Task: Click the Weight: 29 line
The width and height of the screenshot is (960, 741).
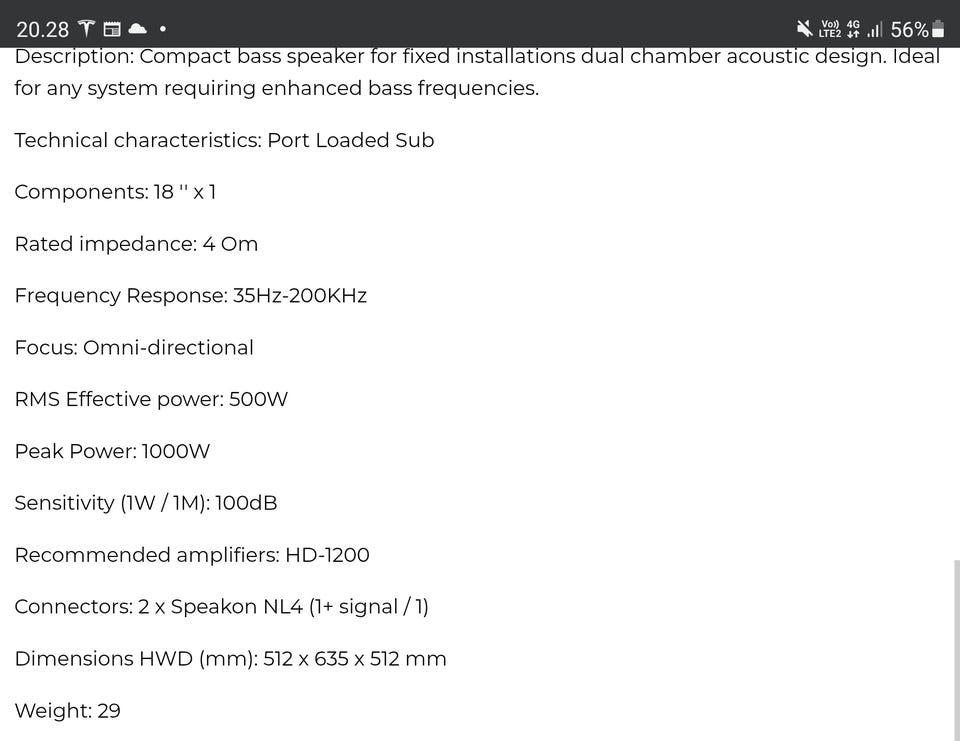Action: (x=67, y=711)
